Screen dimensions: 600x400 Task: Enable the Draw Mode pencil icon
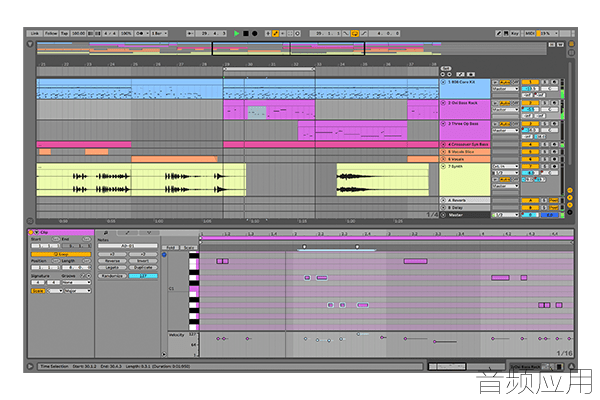point(498,34)
